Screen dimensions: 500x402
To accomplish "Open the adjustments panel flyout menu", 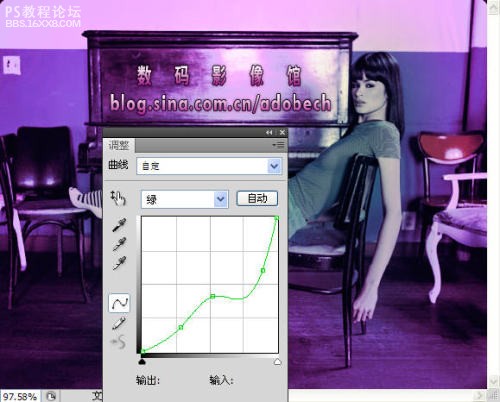I will (x=279, y=145).
